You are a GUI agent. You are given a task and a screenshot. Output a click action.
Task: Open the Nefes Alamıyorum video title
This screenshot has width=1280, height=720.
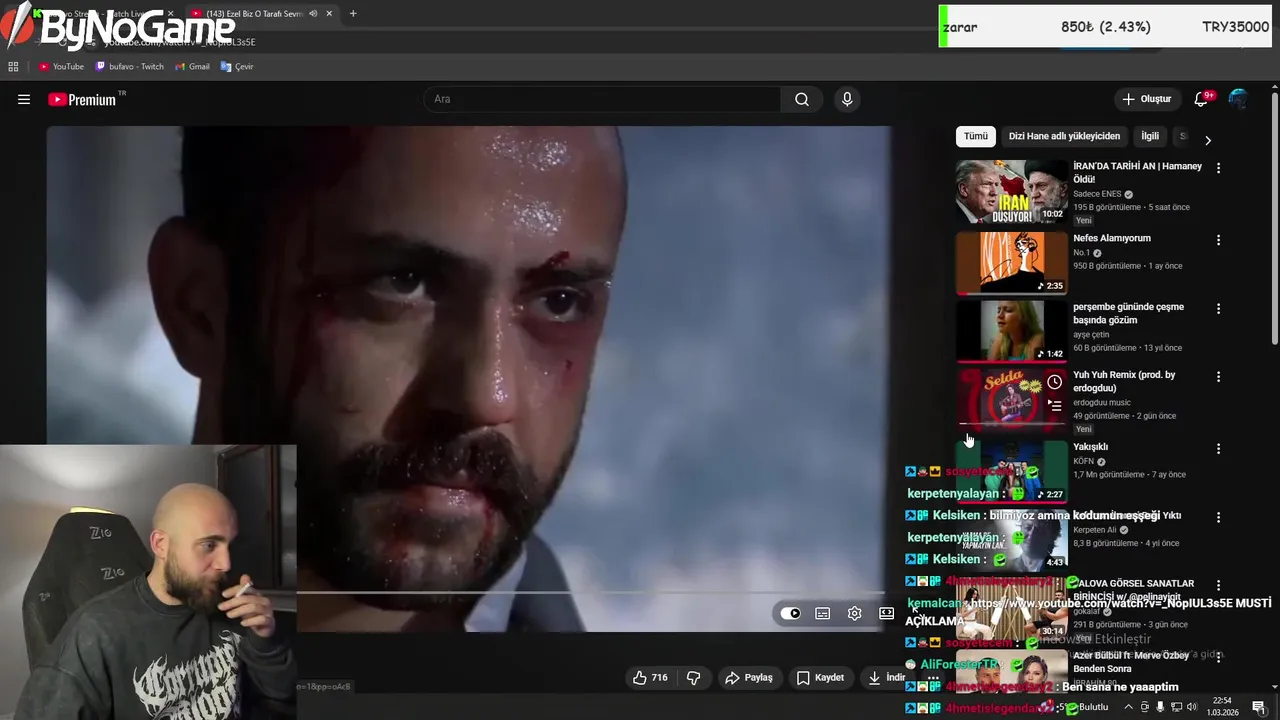click(x=1112, y=238)
